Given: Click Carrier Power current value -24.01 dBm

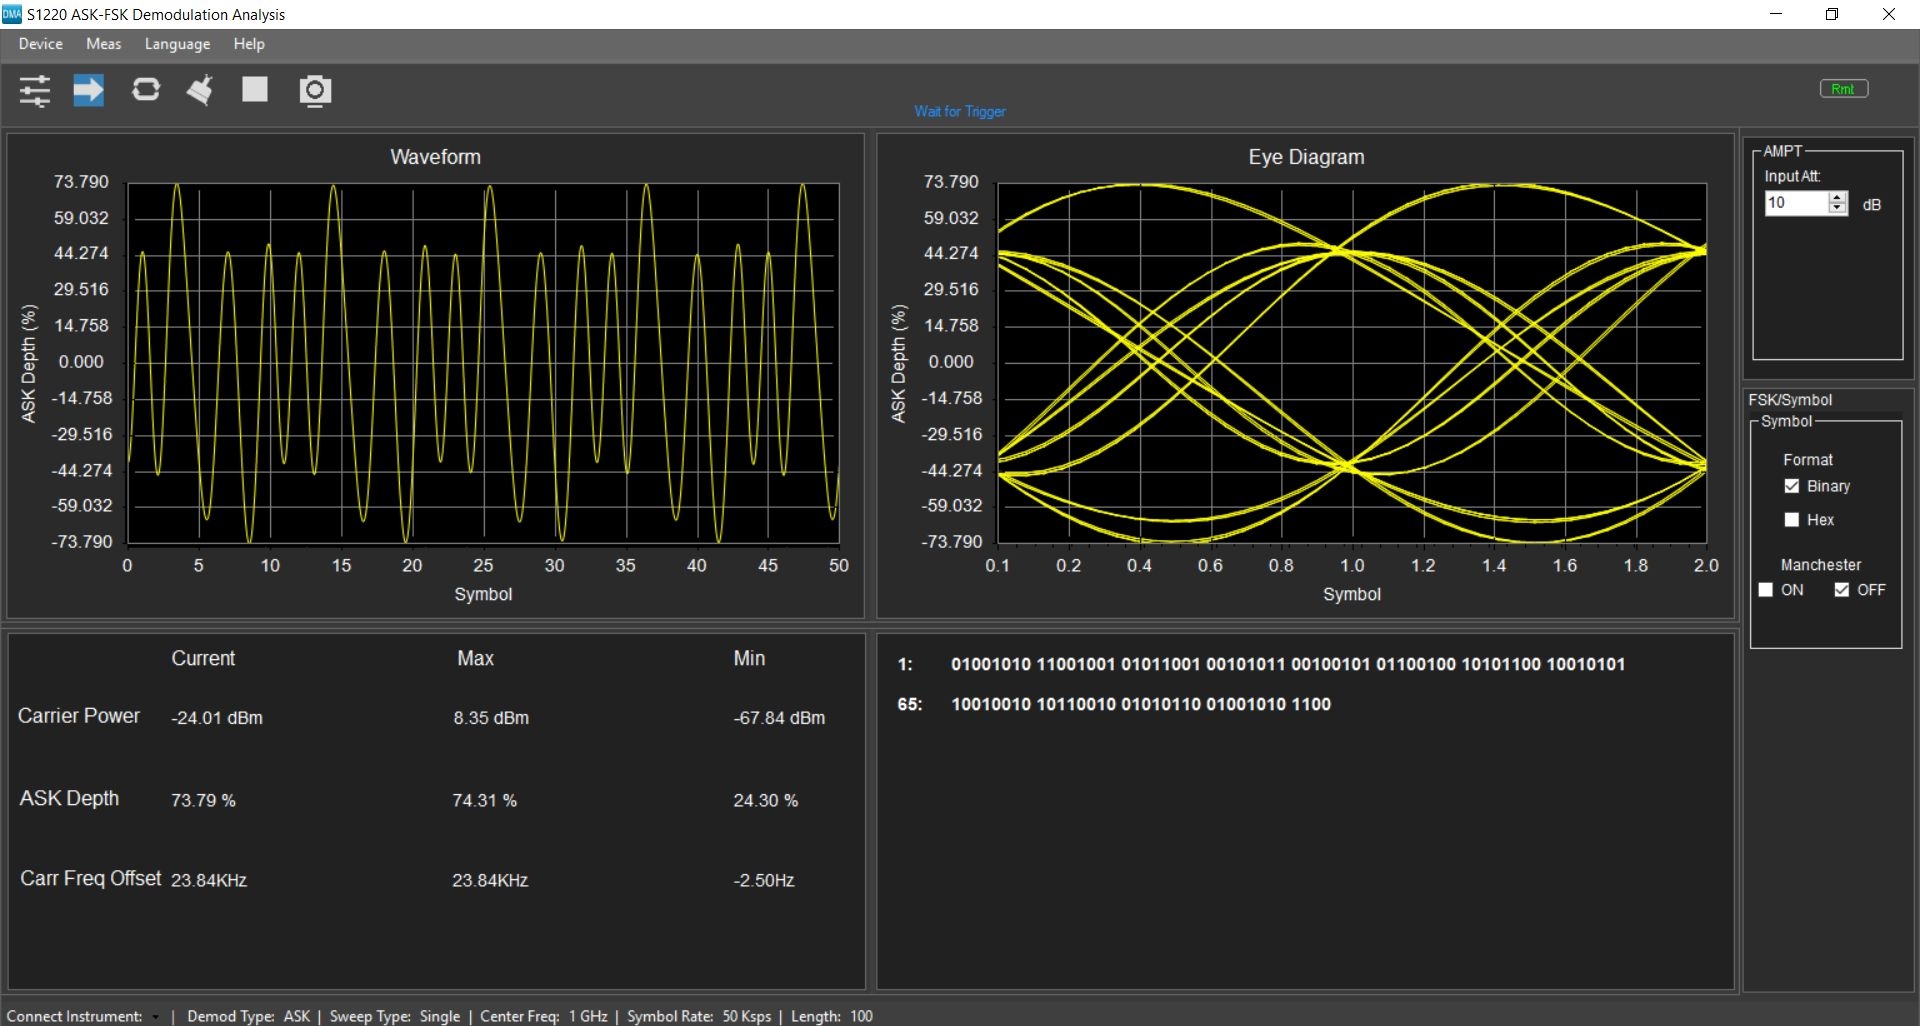Looking at the screenshot, I should 217,718.
